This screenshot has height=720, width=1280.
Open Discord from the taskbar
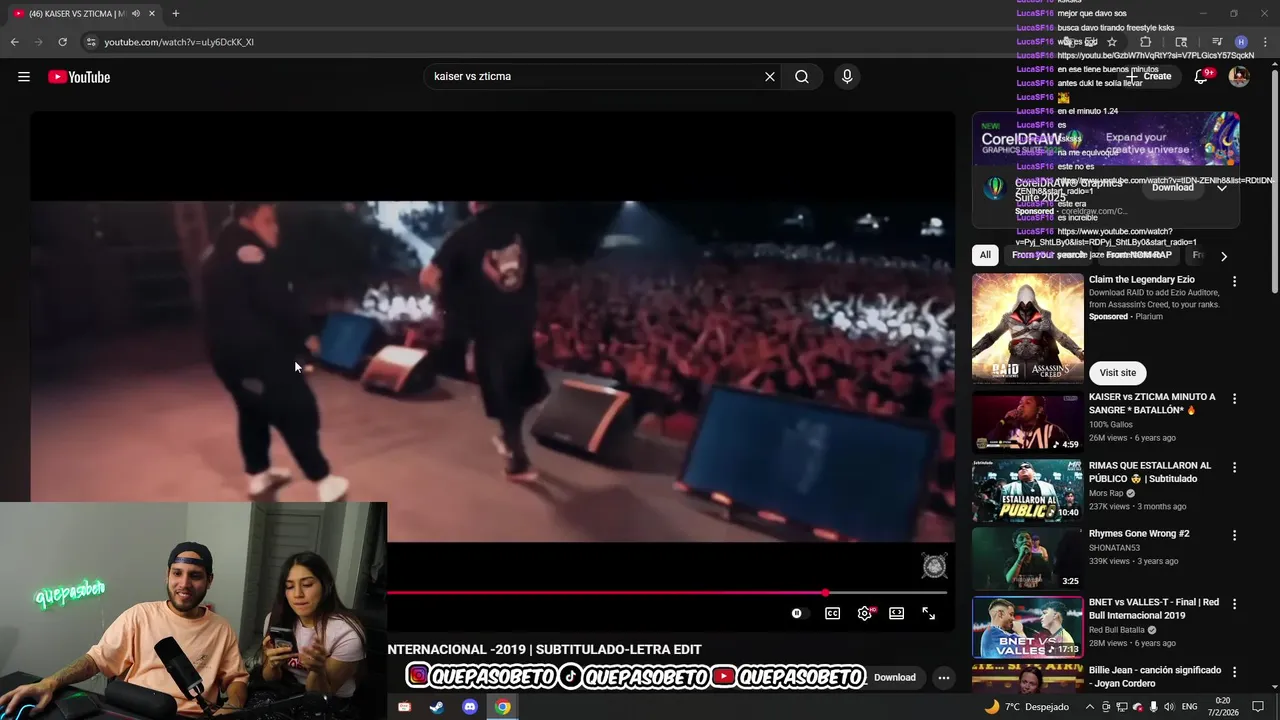click(x=470, y=707)
